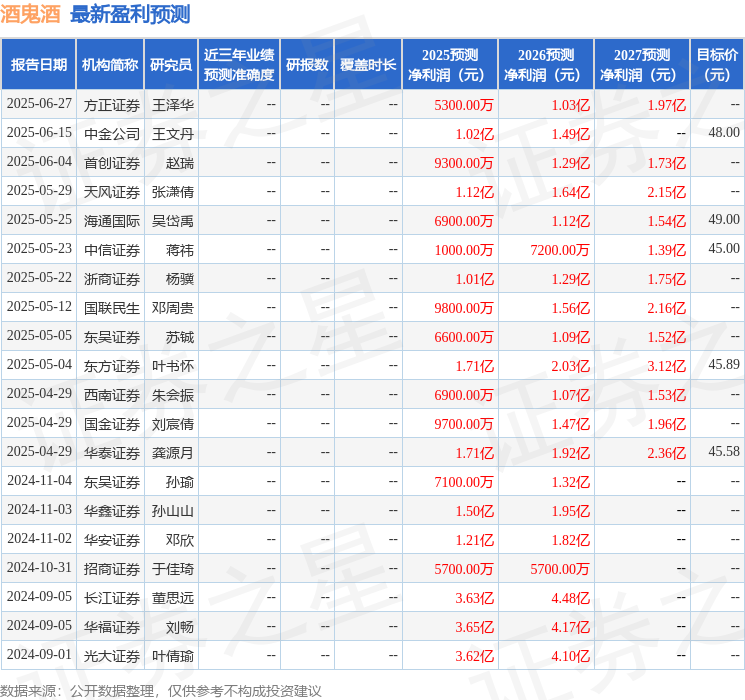The image size is (745, 700).
Task: Click institution 华福证券
Action: coord(112,627)
